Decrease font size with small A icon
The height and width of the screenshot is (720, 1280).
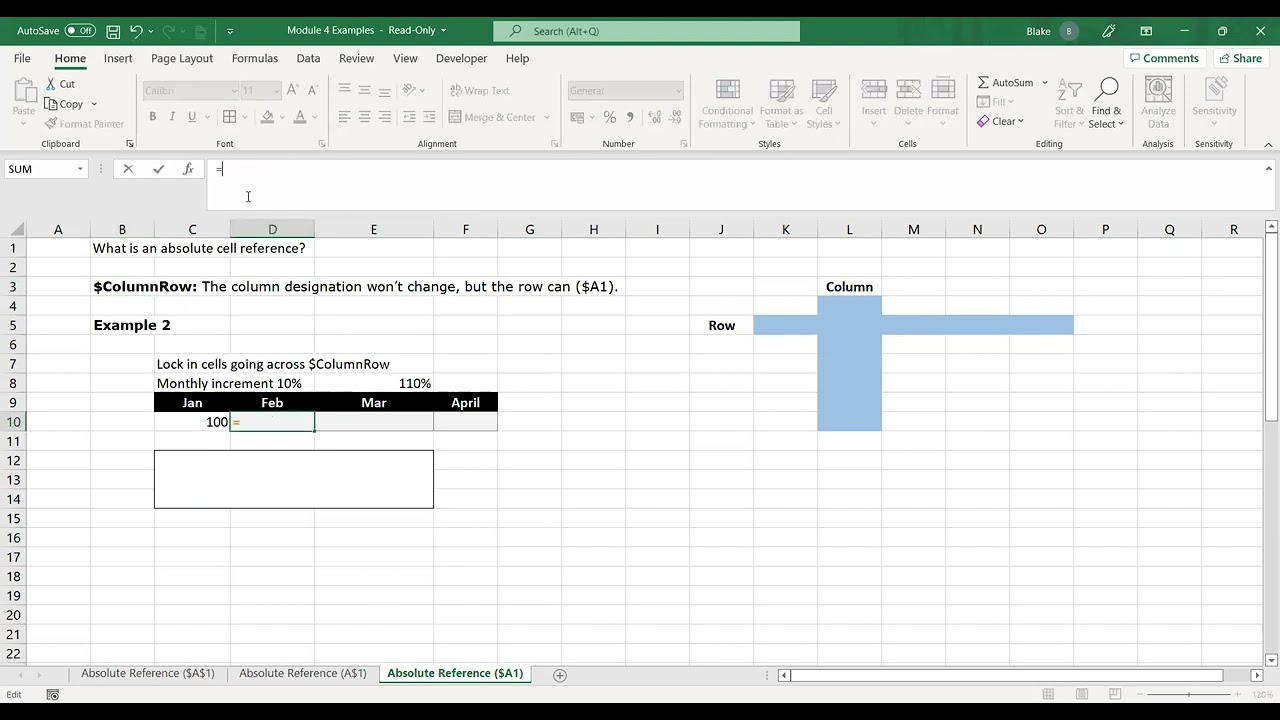pyautogui.click(x=312, y=90)
